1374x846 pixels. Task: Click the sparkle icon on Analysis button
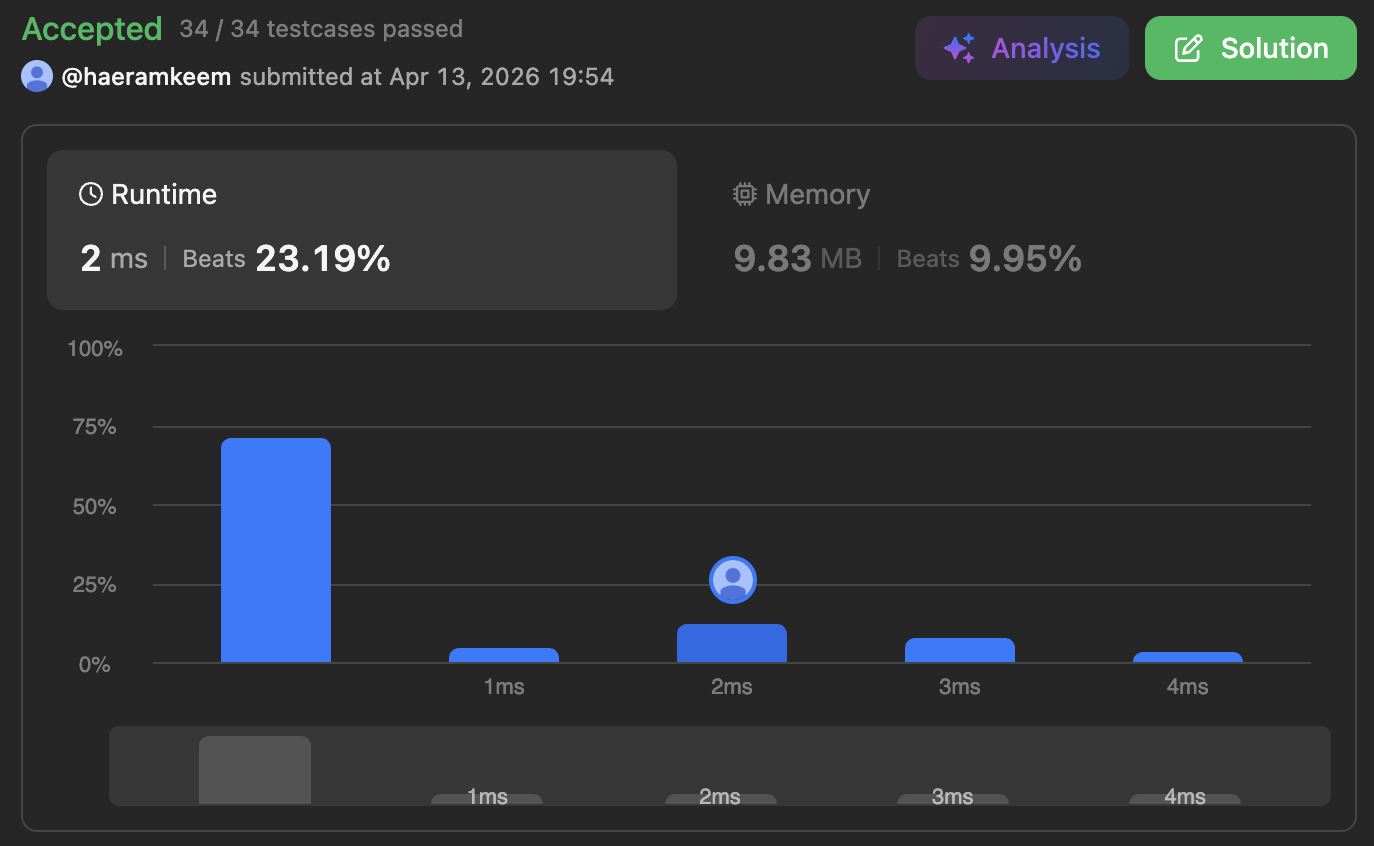[x=959, y=48]
